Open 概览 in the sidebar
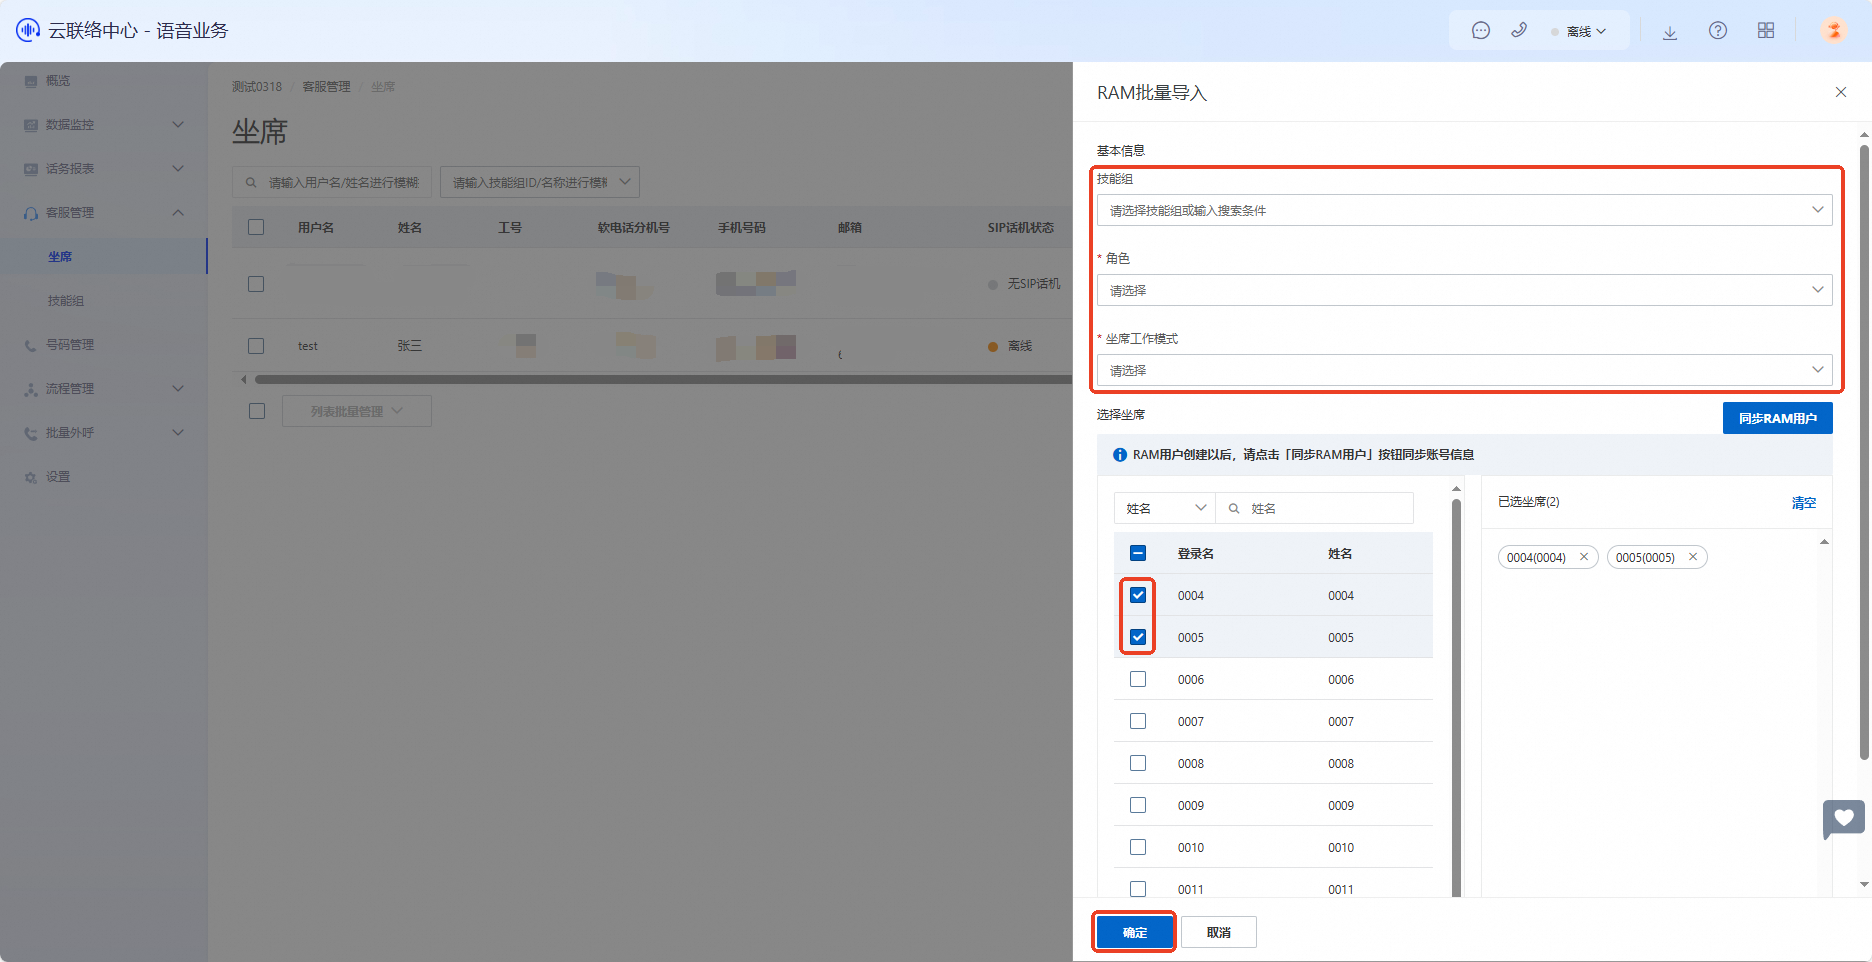Image resolution: width=1872 pixels, height=962 pixels. 58,81
